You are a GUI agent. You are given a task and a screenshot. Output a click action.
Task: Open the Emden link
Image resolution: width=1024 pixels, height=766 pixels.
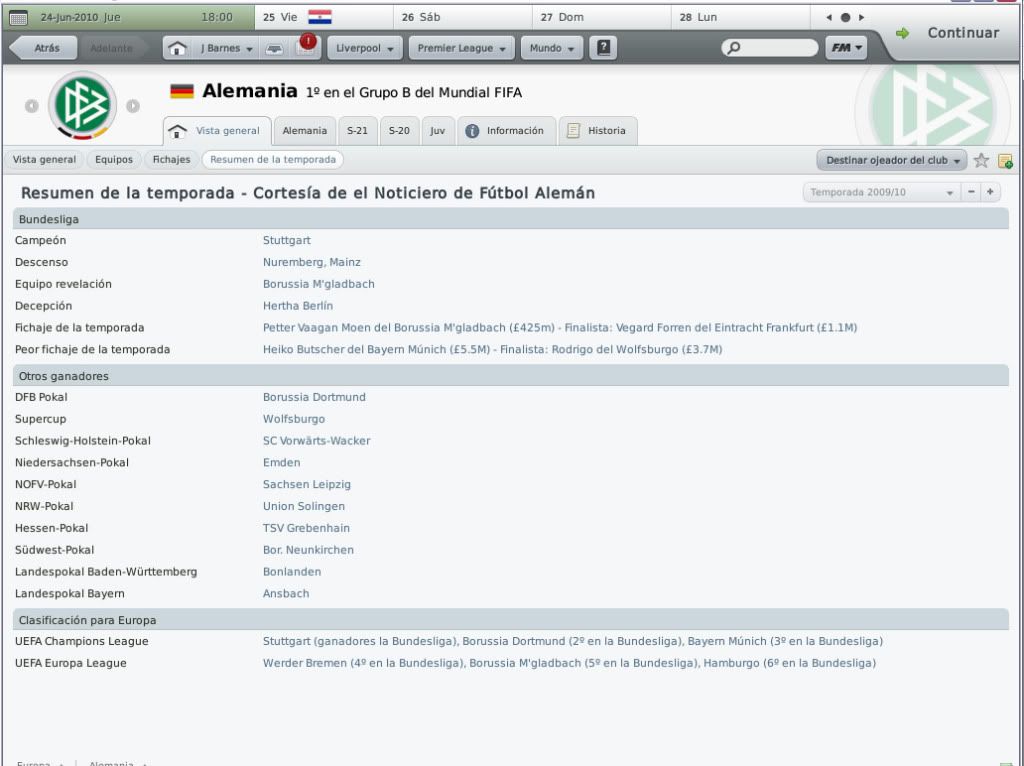pos(281,462)
